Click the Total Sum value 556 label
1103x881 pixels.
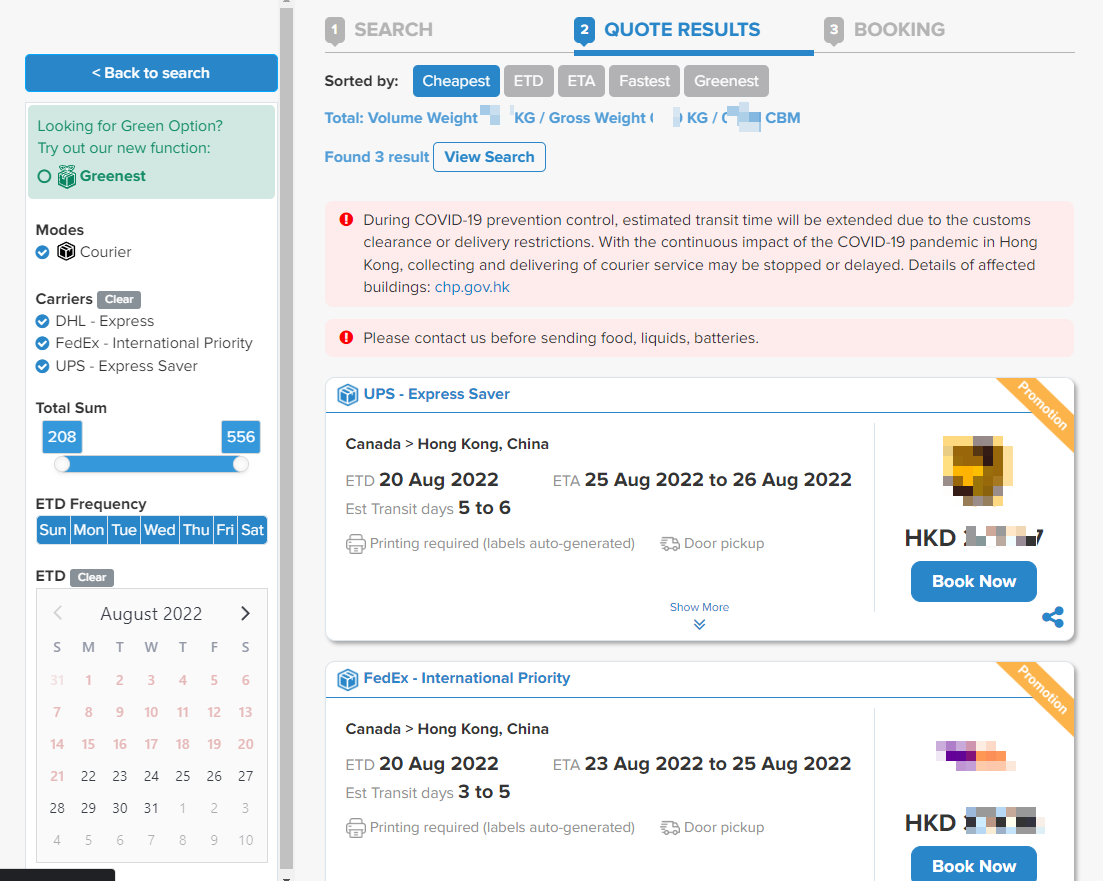(241, 437)
